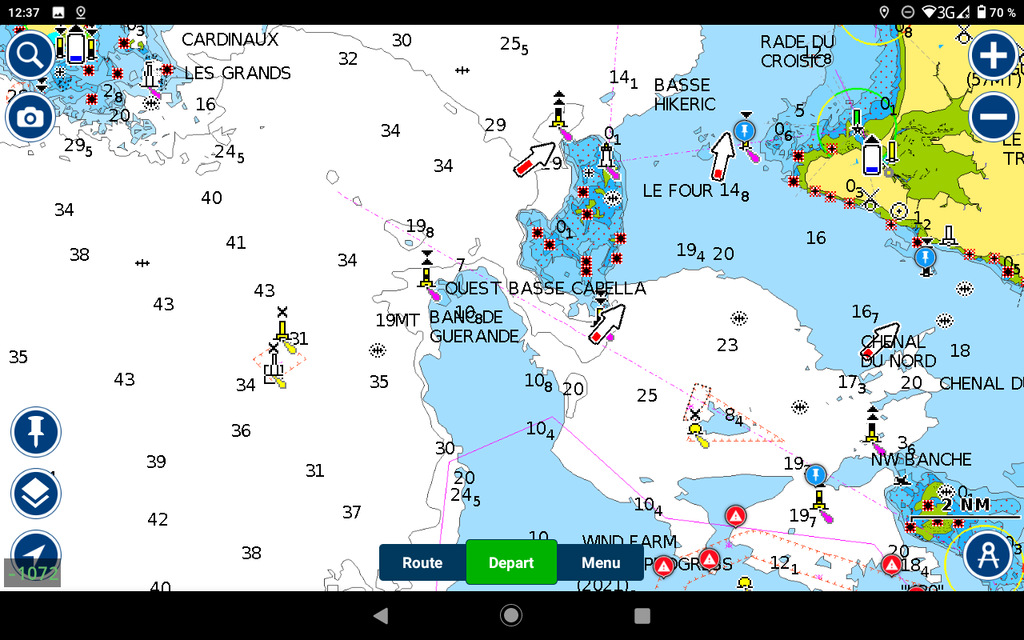Tap red warning marker near depth 10₄
This screenshot has width=1024, height=640.
click(x=735, y=516)
